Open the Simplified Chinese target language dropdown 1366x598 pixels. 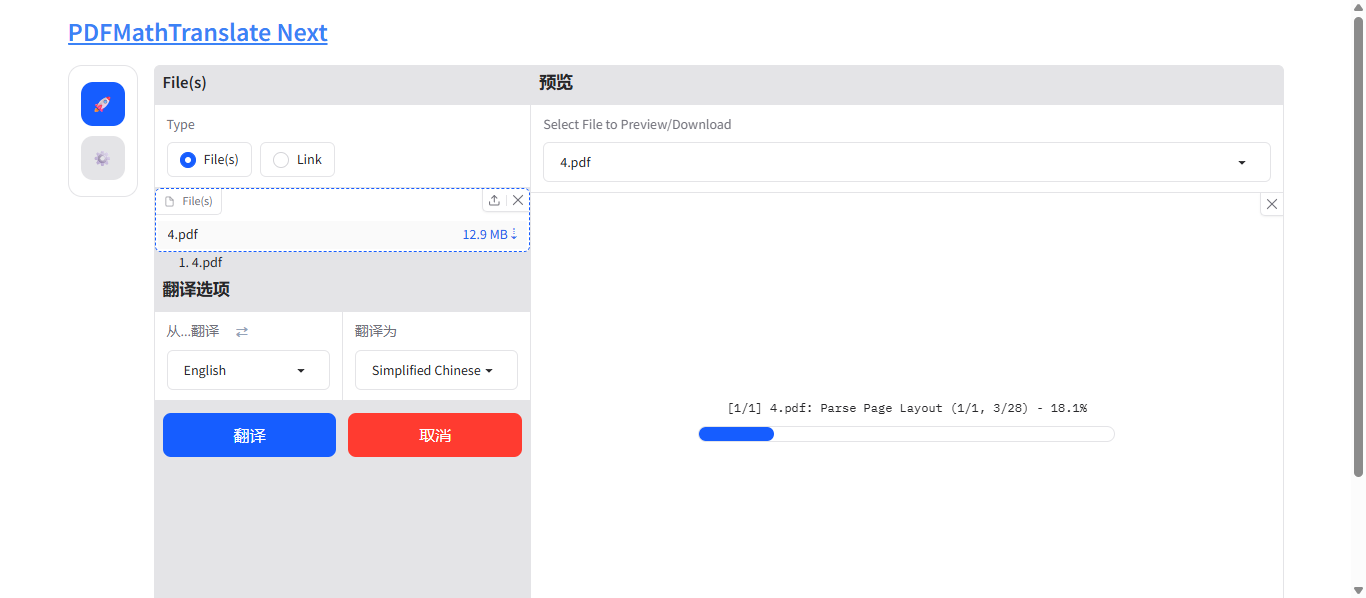[x=436, y=370]
